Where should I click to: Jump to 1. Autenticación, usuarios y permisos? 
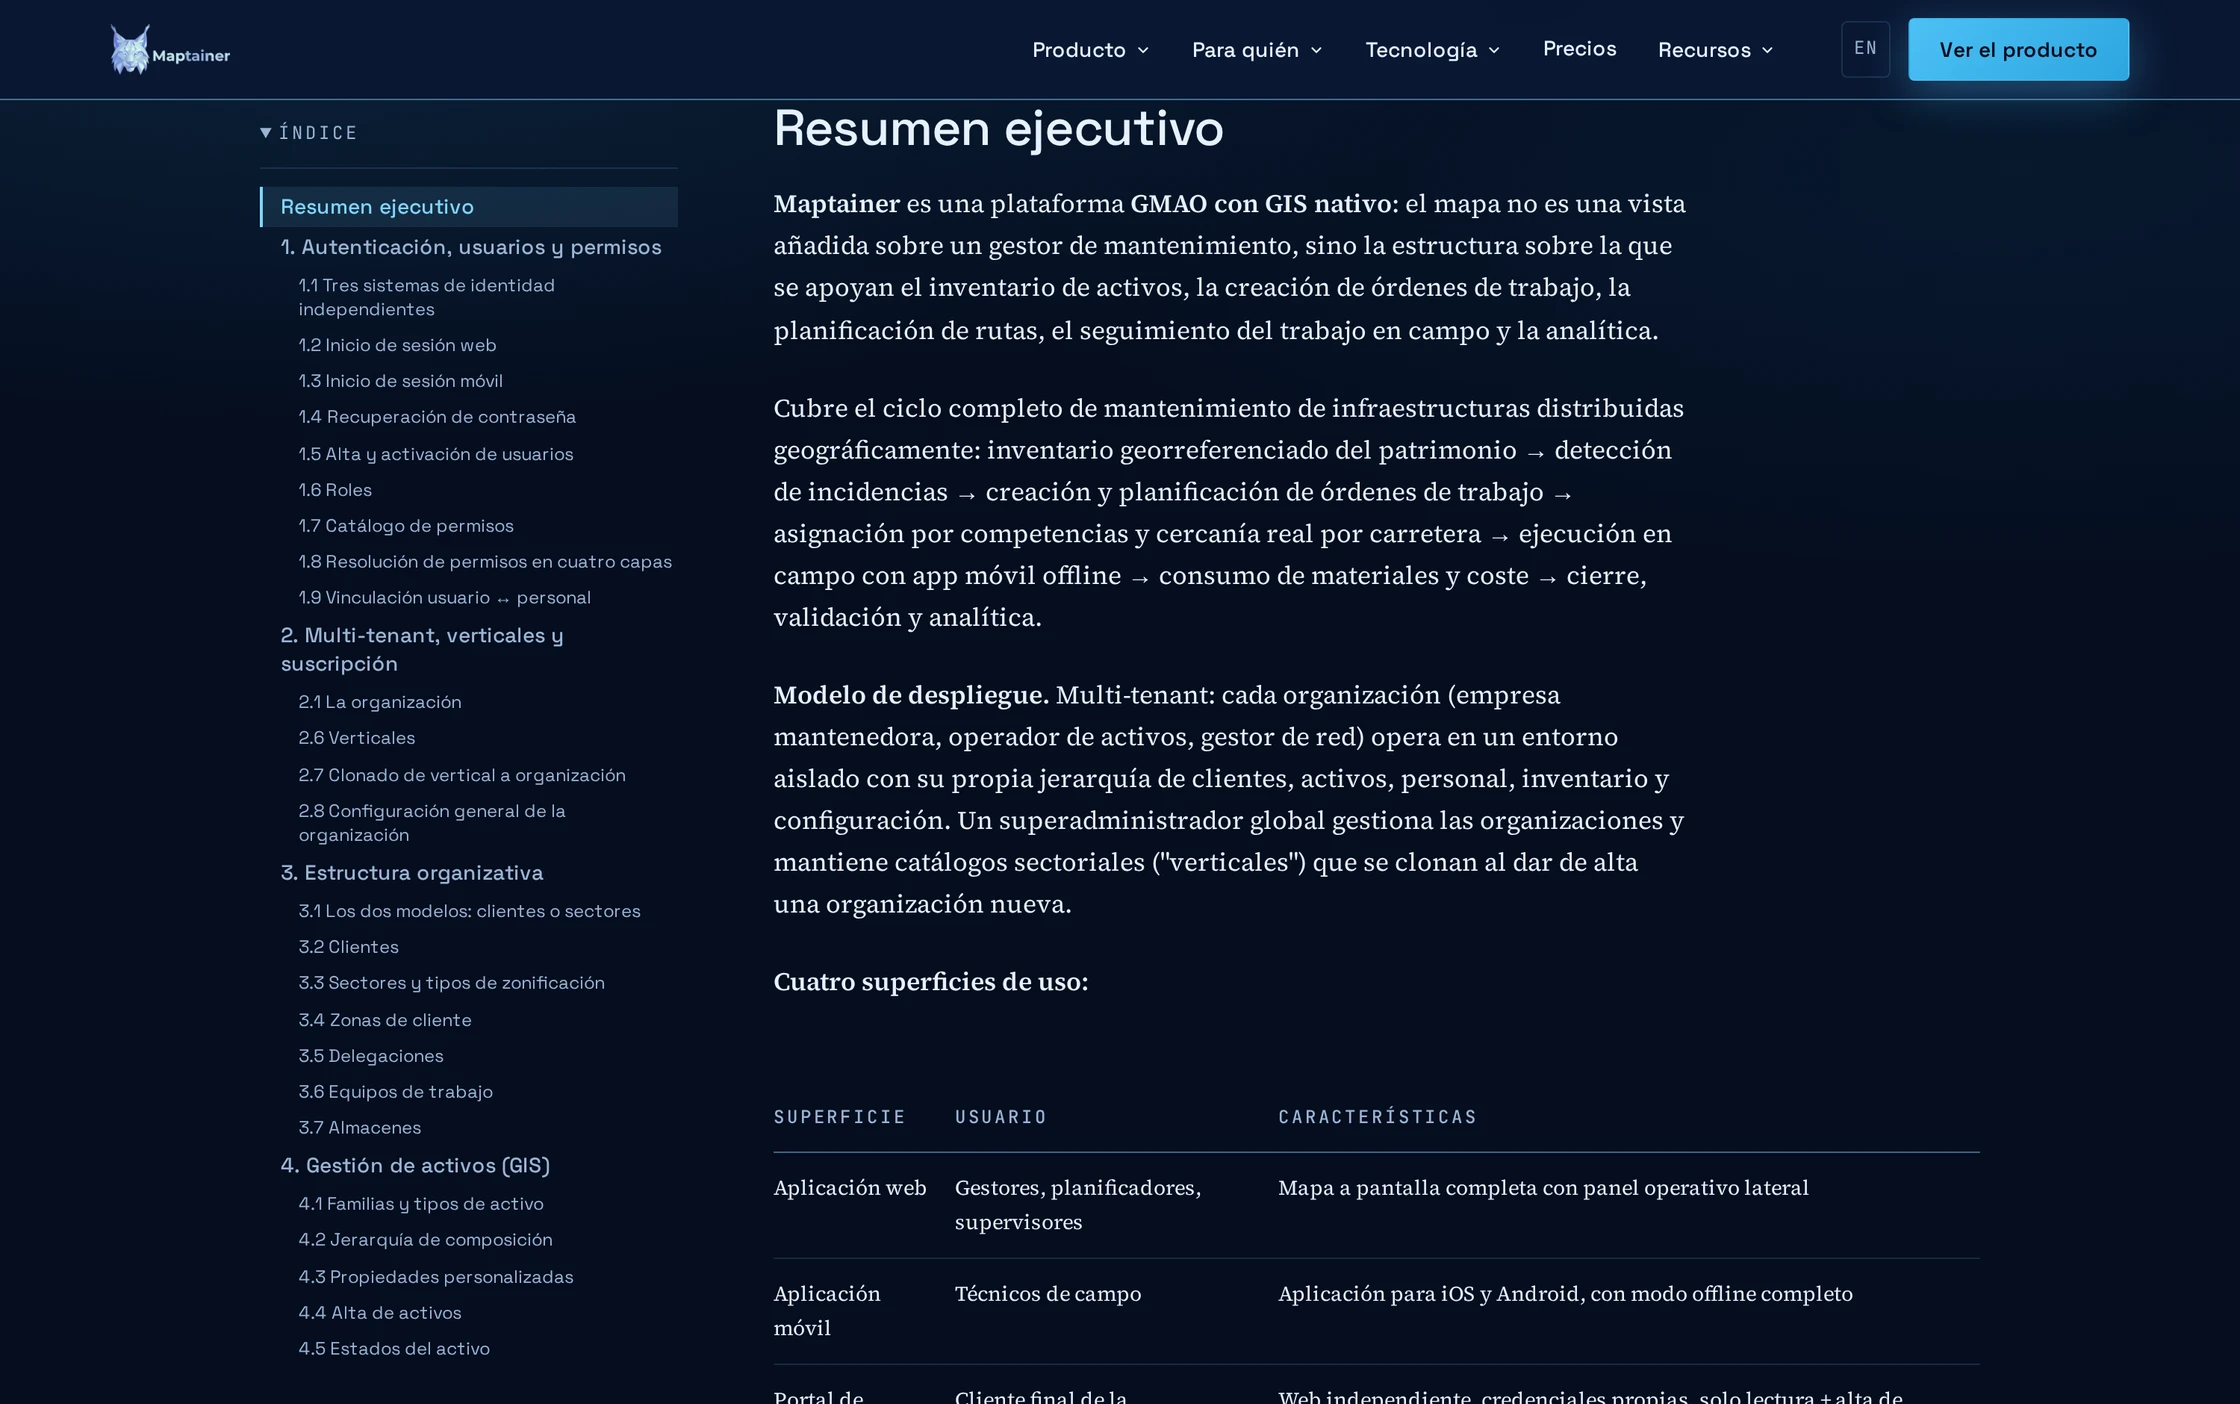click(x=471, y=247)
